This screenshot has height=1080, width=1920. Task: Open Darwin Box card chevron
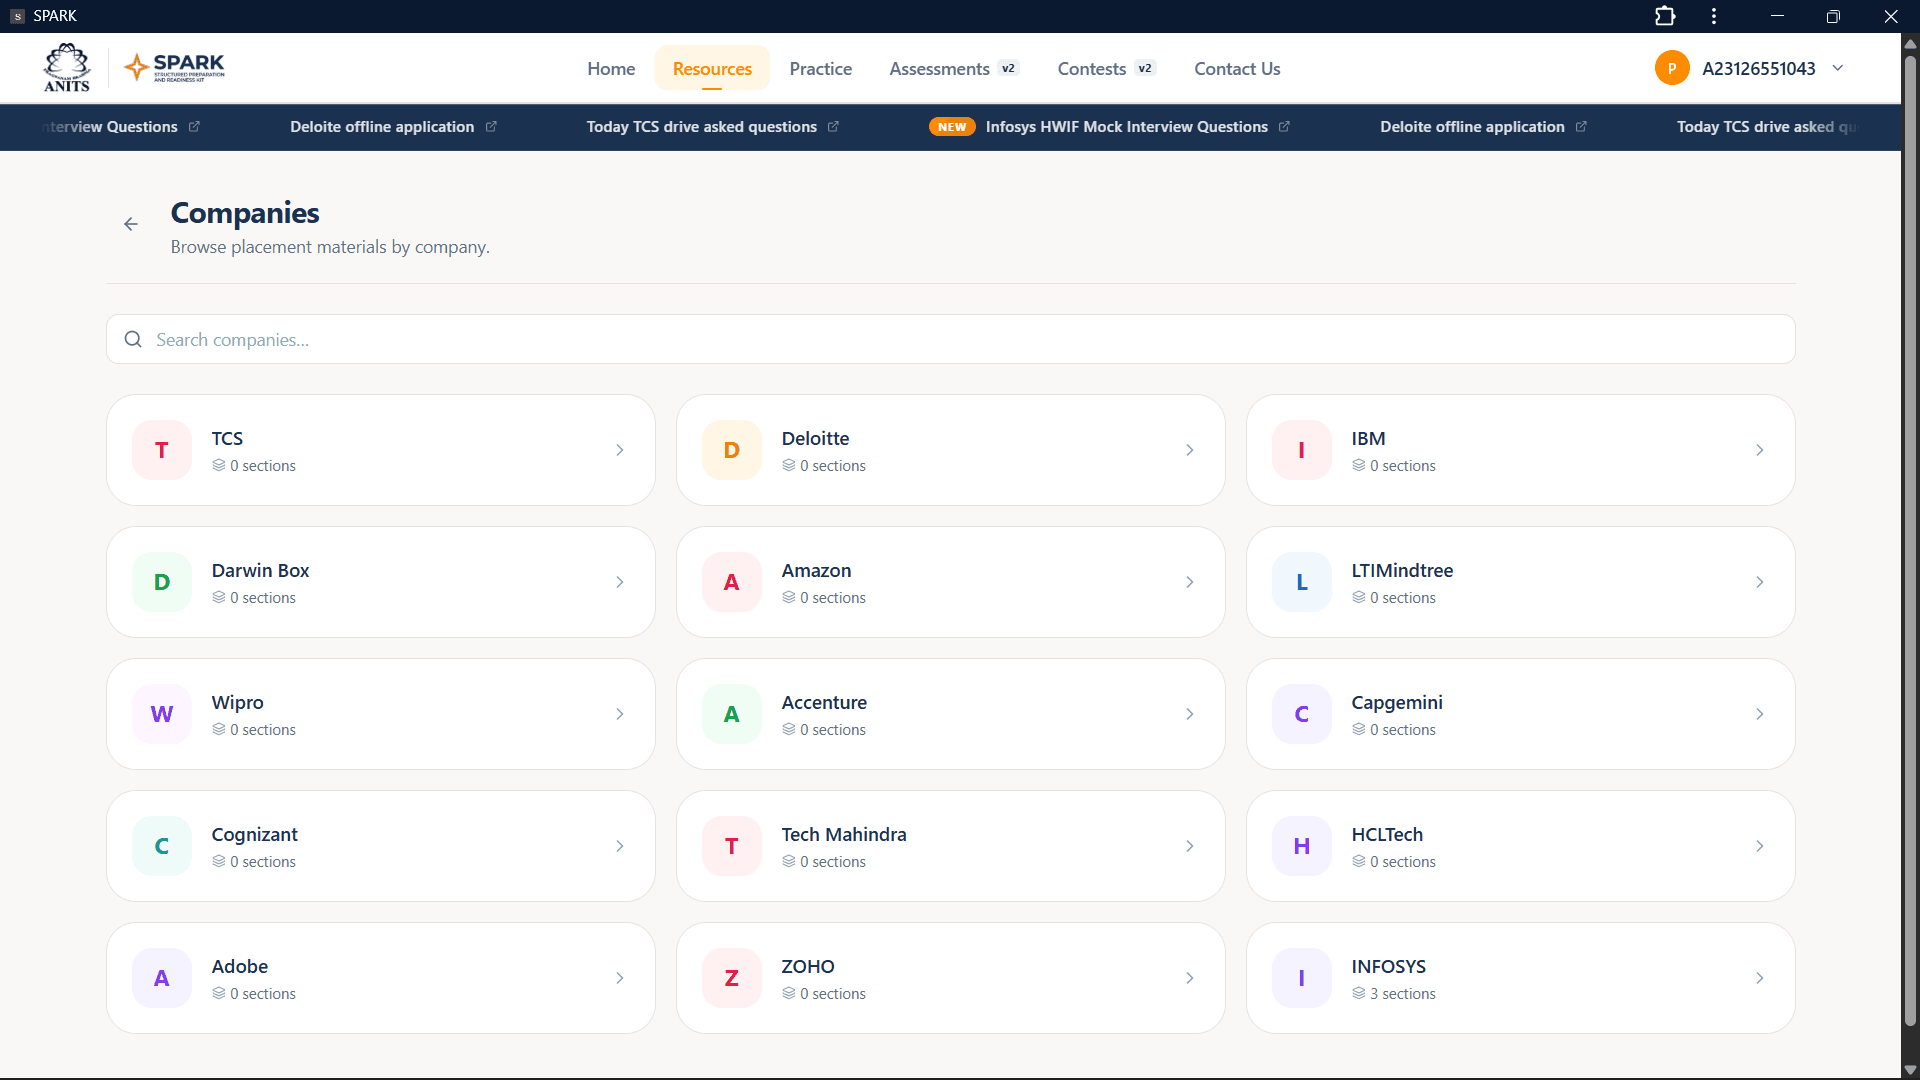coord(620,582)
